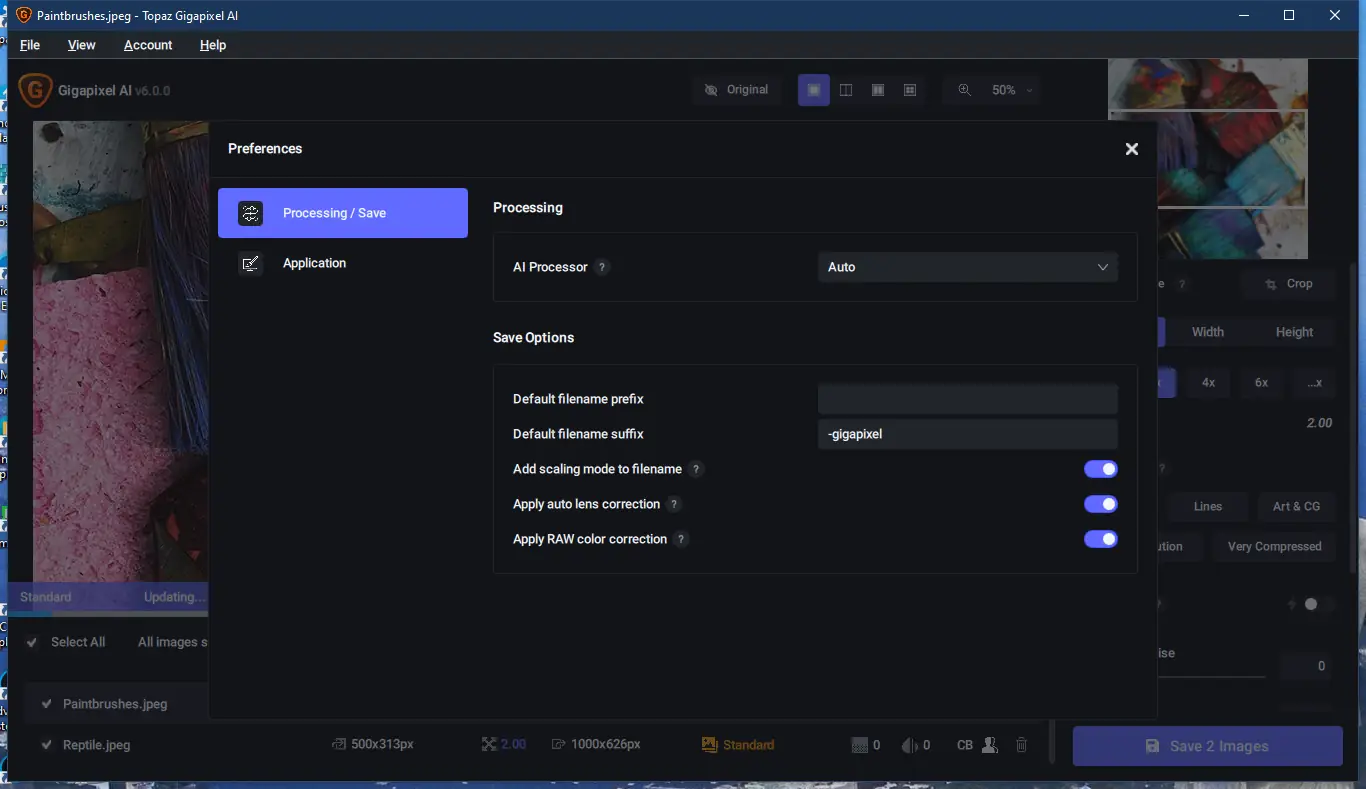Select the single view layout icon
This screenshot has height=789, width=1366.
point(814,90)
